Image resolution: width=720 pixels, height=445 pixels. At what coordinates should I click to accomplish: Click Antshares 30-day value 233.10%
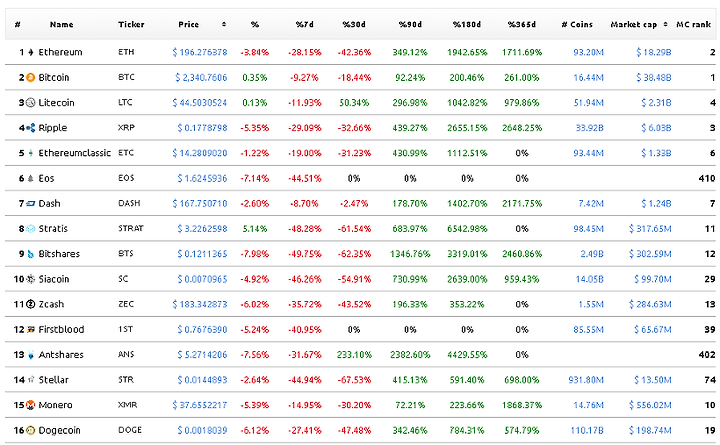354,355
